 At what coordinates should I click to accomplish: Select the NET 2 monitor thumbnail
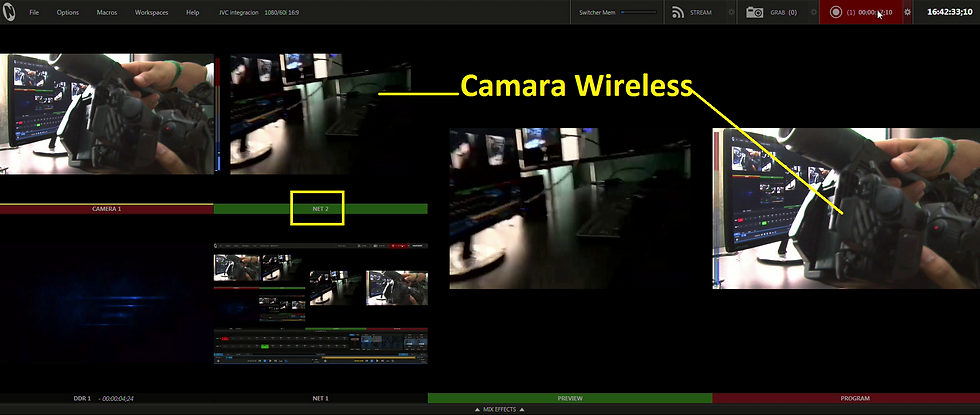click(x=321, y=114)
